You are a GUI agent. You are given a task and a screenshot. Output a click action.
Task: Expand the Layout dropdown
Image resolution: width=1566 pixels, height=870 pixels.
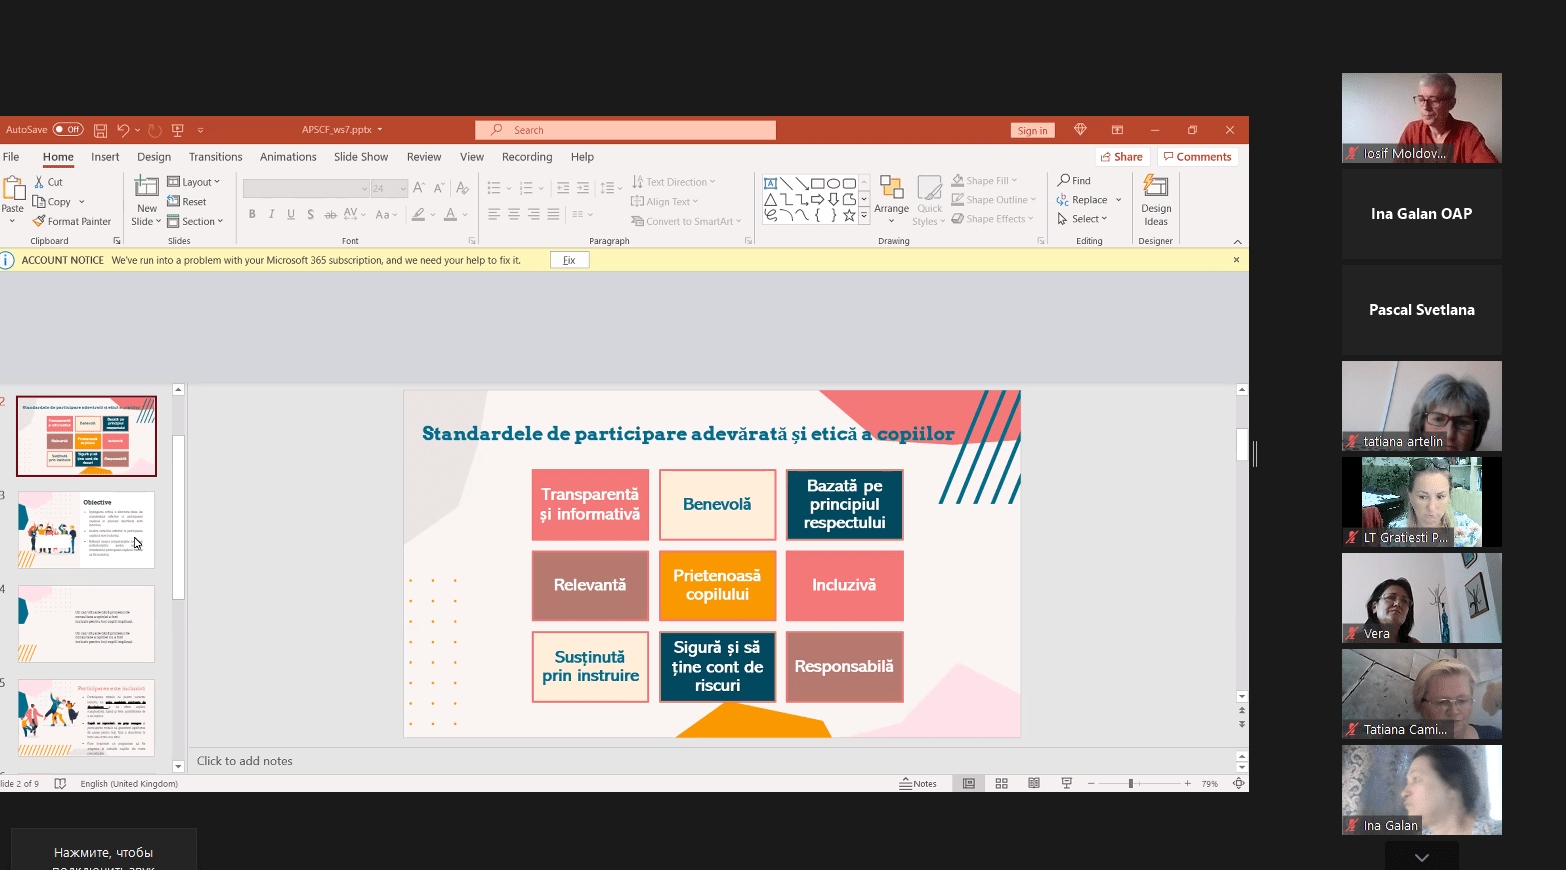pos(194,182)
